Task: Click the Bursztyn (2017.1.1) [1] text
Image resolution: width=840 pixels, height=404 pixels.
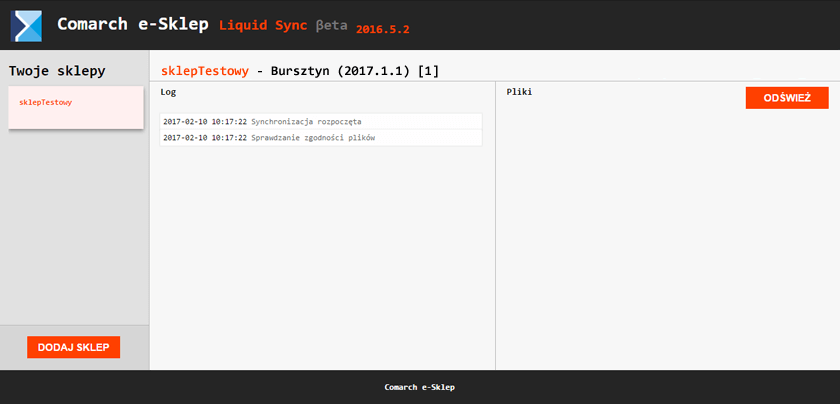Action: click(355, 71)
